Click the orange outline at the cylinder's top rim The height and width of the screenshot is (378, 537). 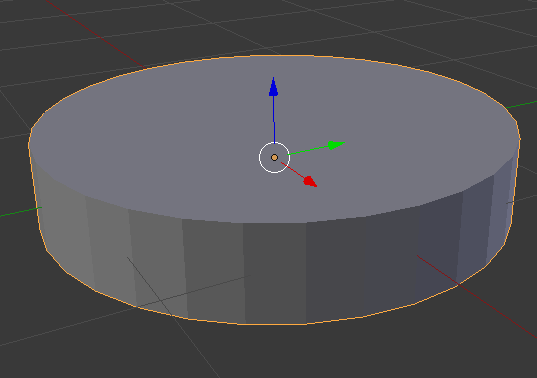click(274, 55)
